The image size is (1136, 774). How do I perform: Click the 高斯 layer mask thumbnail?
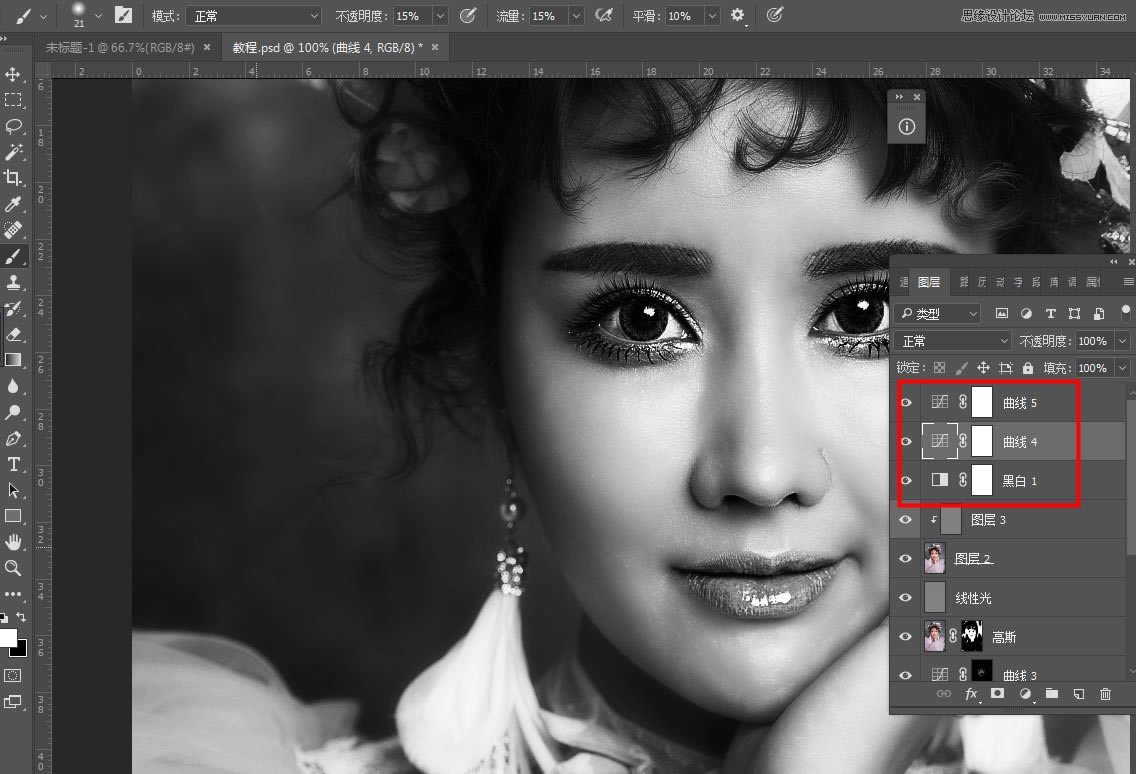tap(971, 636)
